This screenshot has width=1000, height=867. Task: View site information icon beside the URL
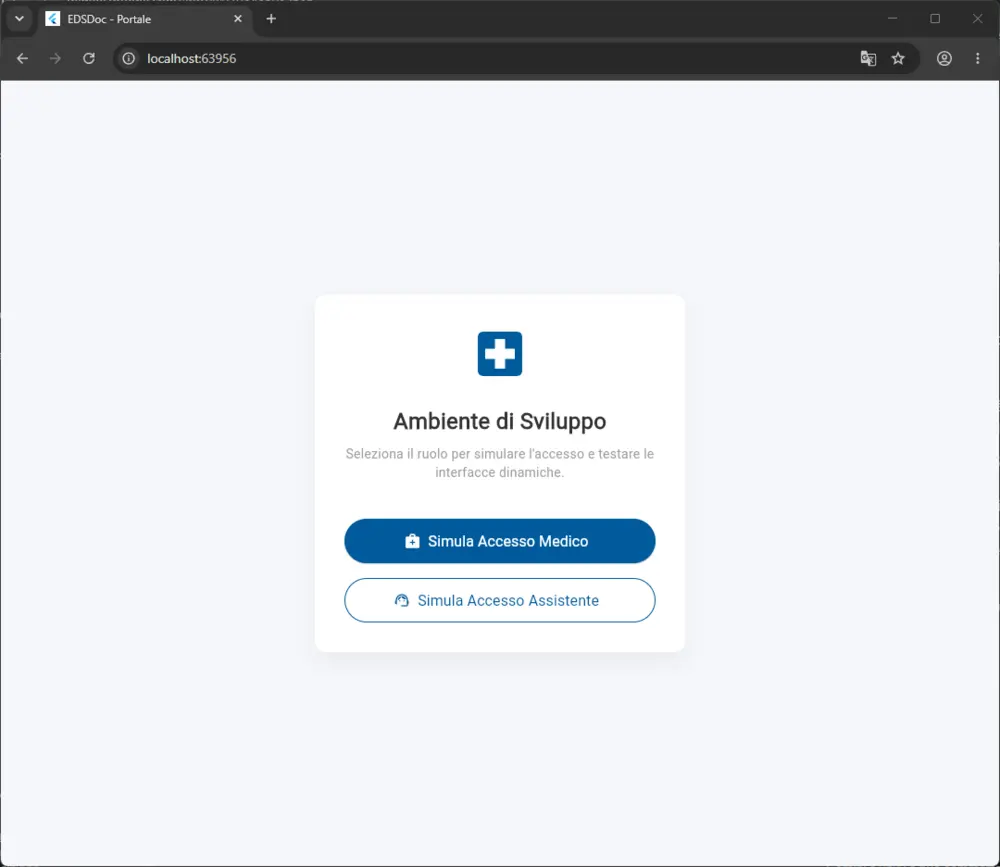(x=129, y=59)
